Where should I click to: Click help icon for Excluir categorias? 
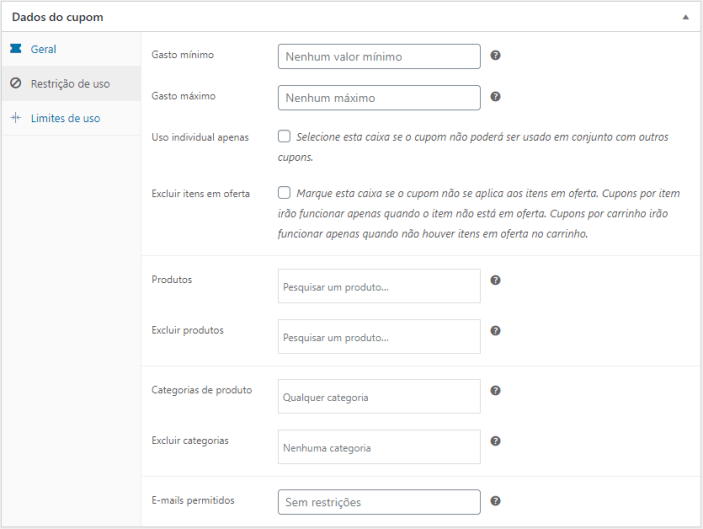pos(495,441)
